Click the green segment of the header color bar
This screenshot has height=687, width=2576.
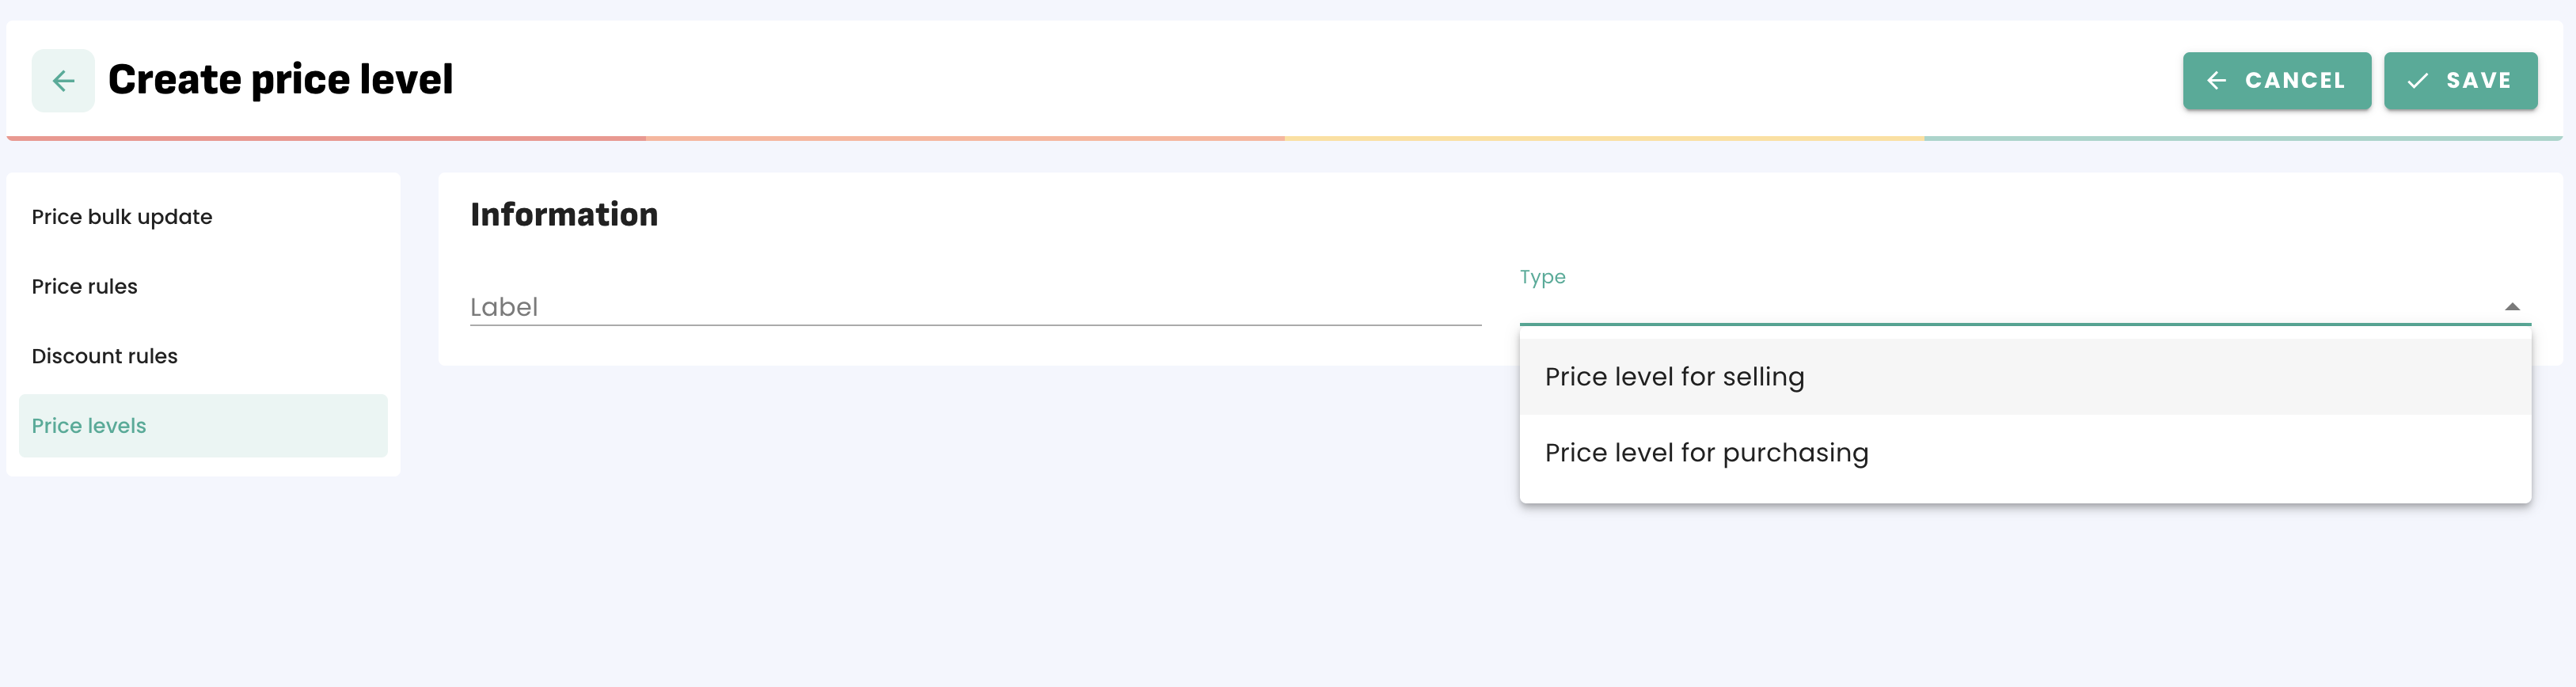2242,138
